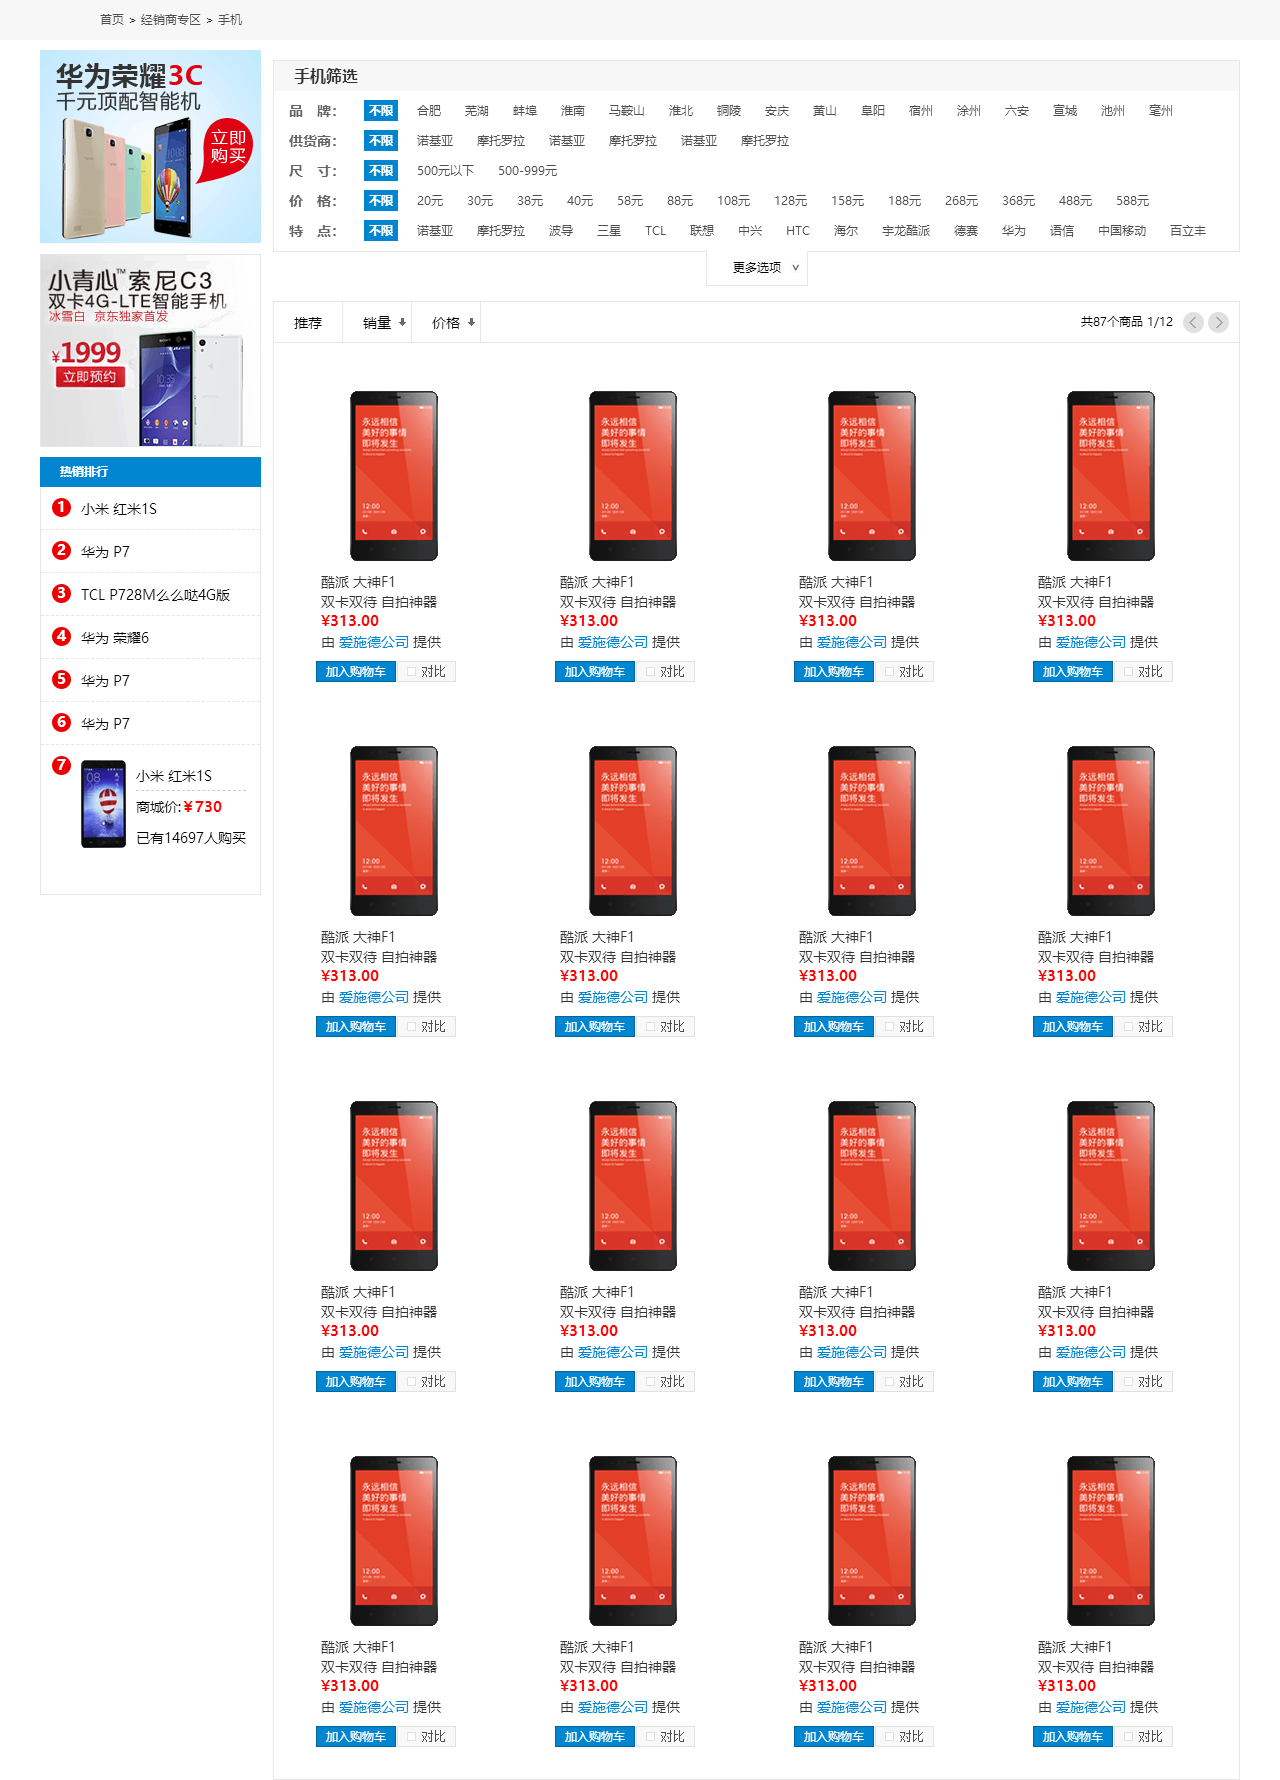
Task: Select the 推荐 sort tab
Action: click(308, 323)
